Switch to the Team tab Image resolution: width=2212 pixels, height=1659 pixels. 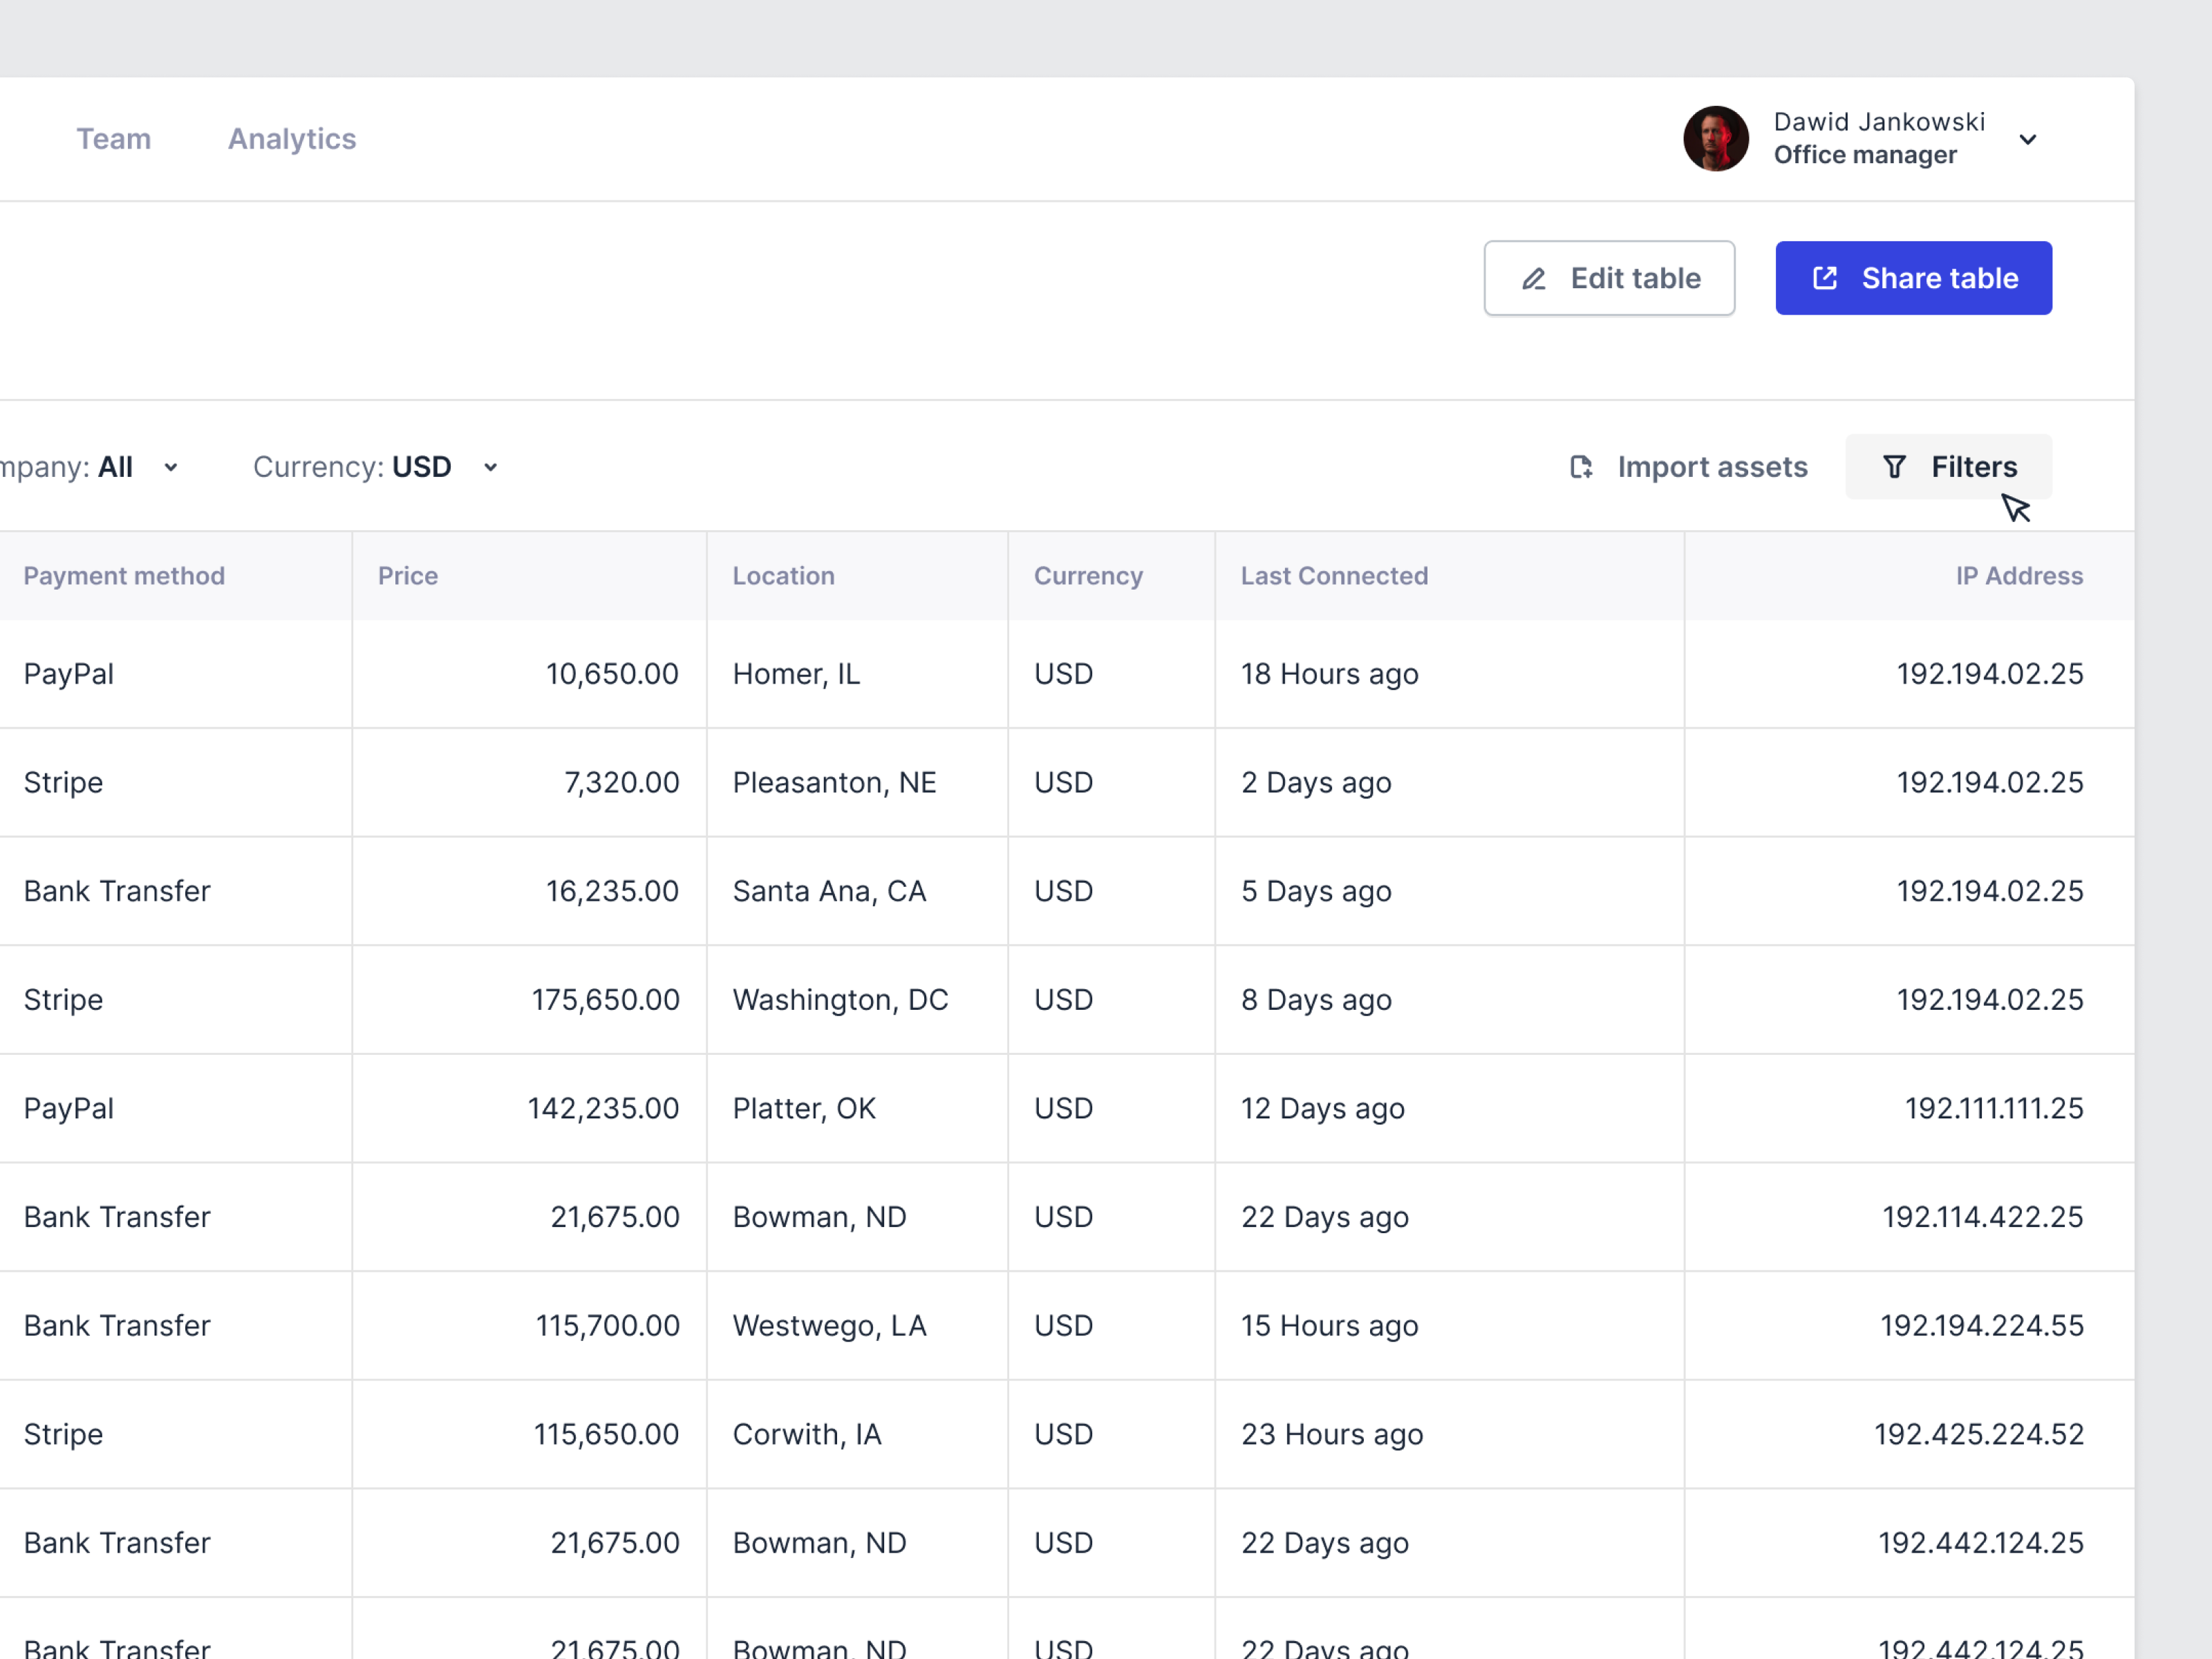point(114,139)
